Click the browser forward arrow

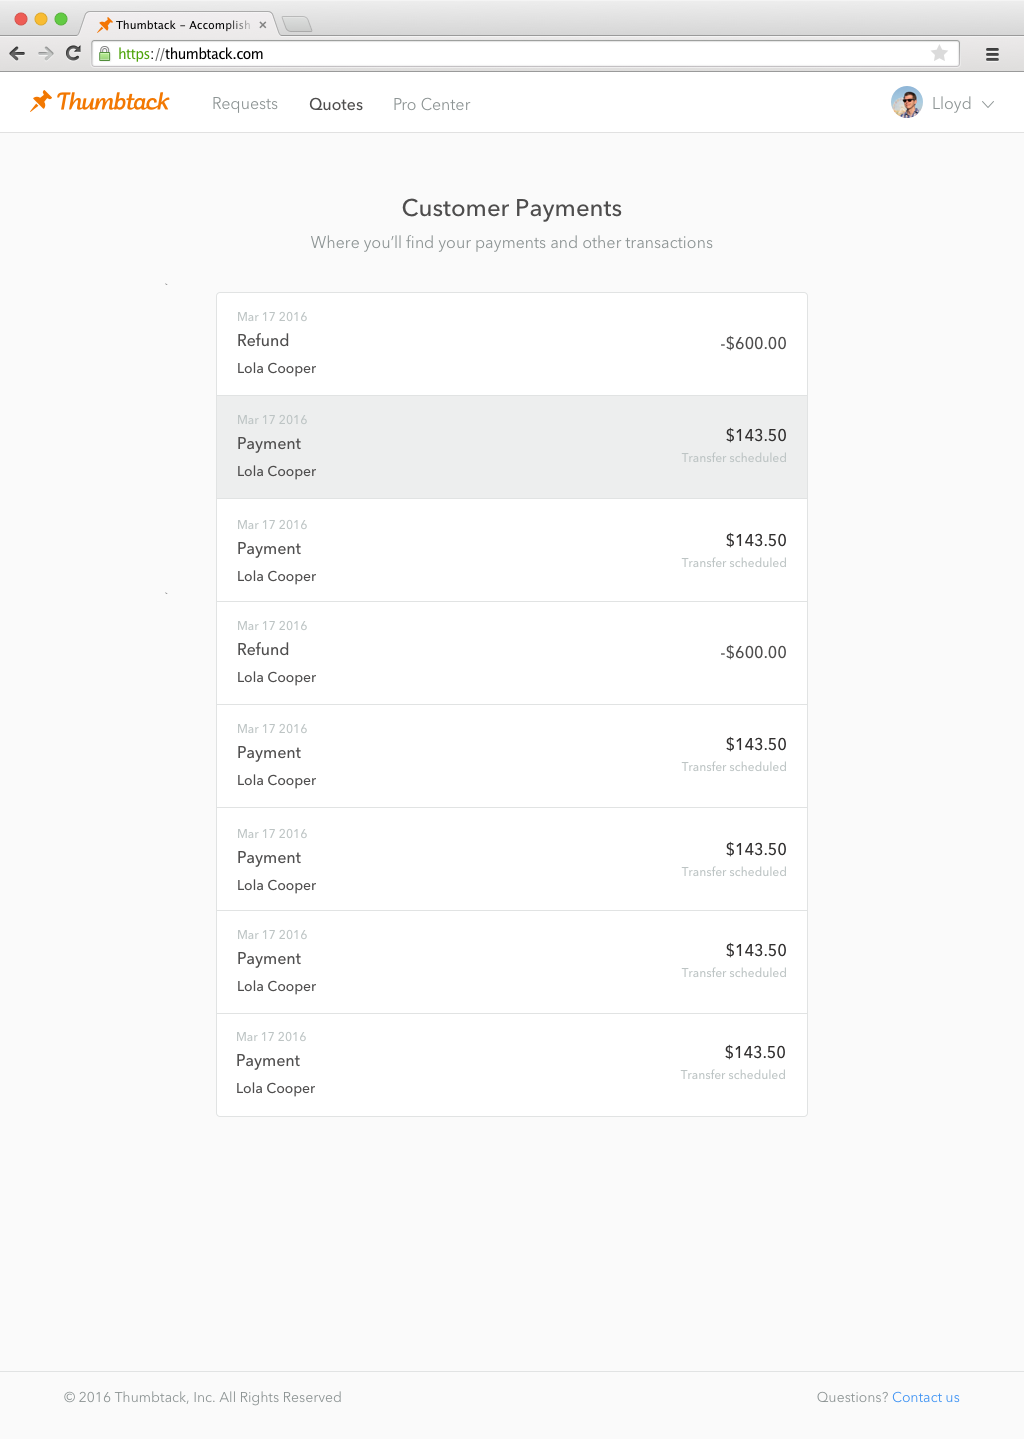[45, 53]
